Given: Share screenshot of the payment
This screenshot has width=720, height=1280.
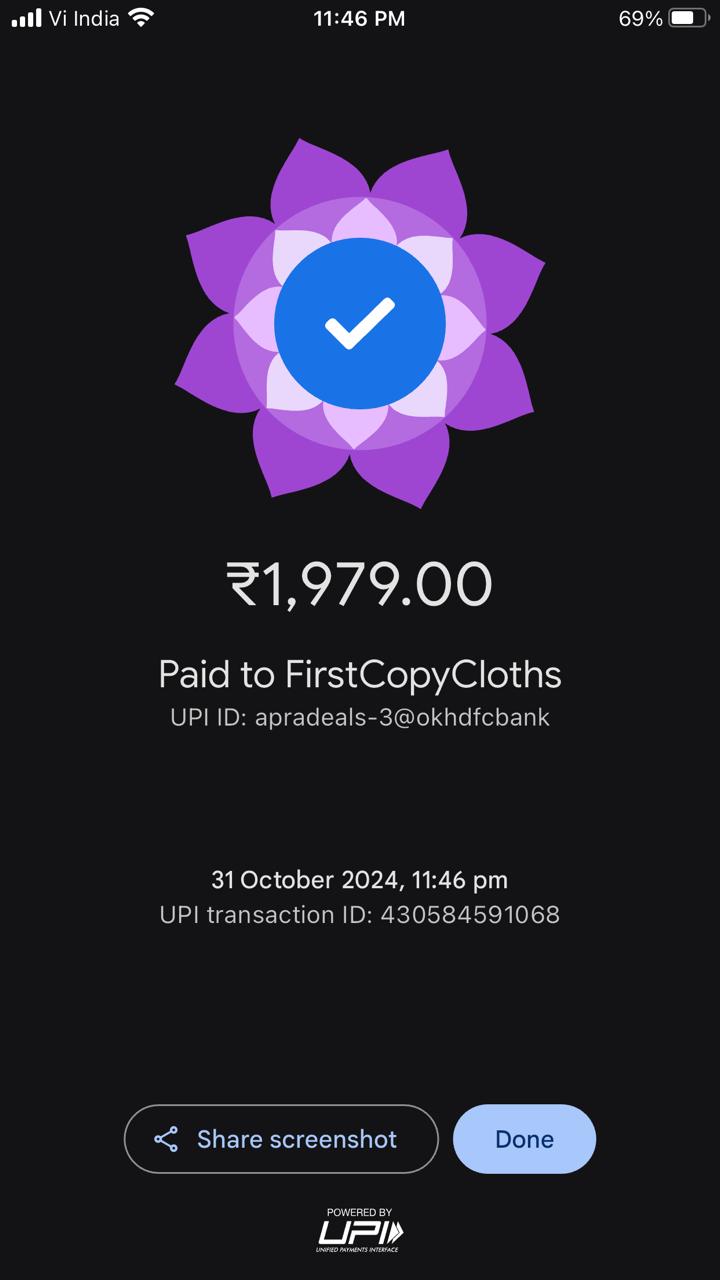Looking at the screenshot, I should [281, 1139].
